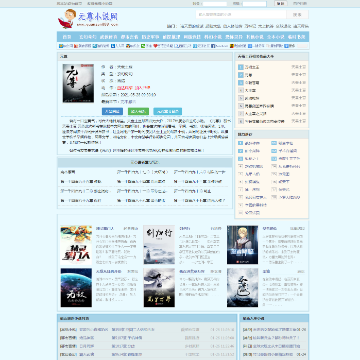Open the 全本小说 navigation tab
This screenshot has width=360, height=360.
point(276,37)
